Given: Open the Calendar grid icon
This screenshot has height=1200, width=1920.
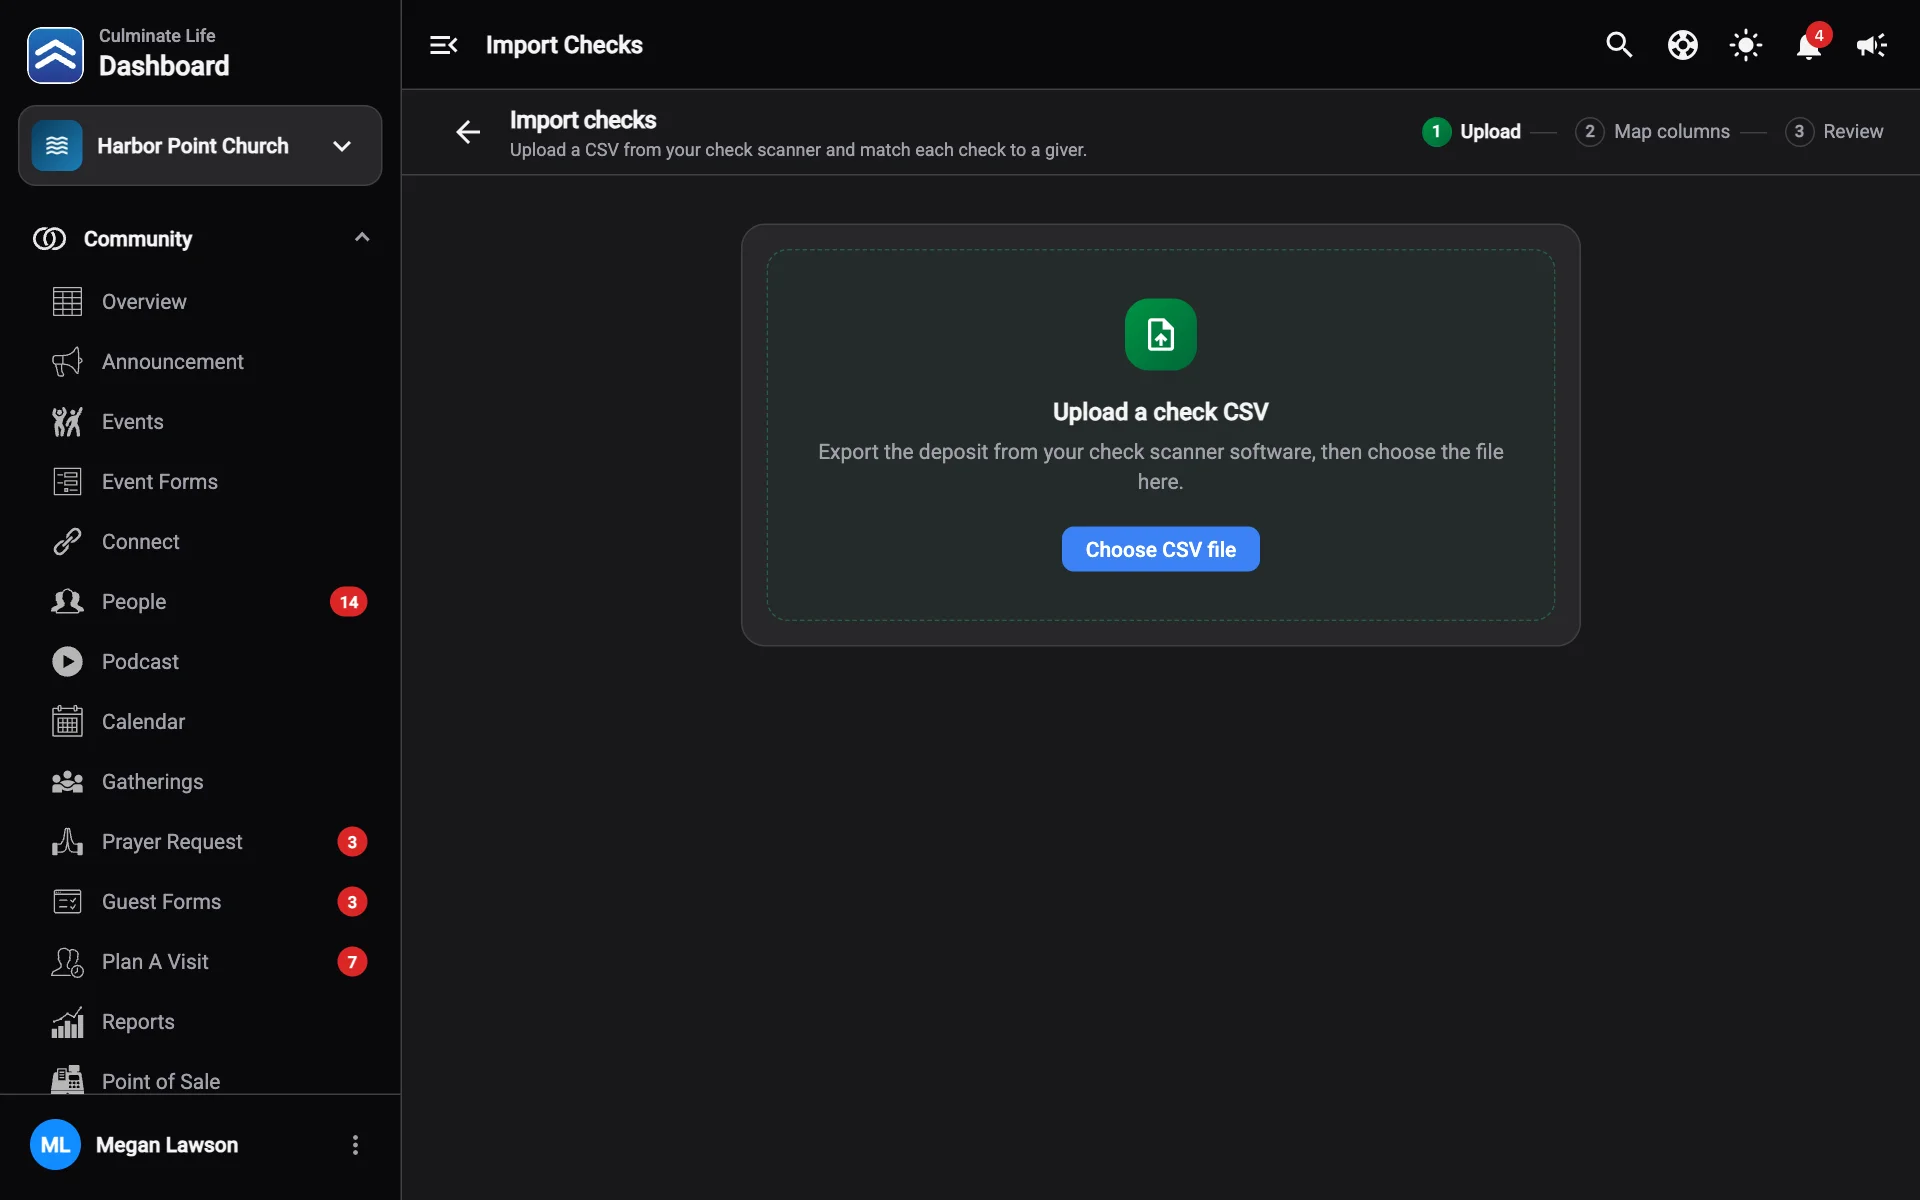Looking at the screenshot, I should pos(67,722).
